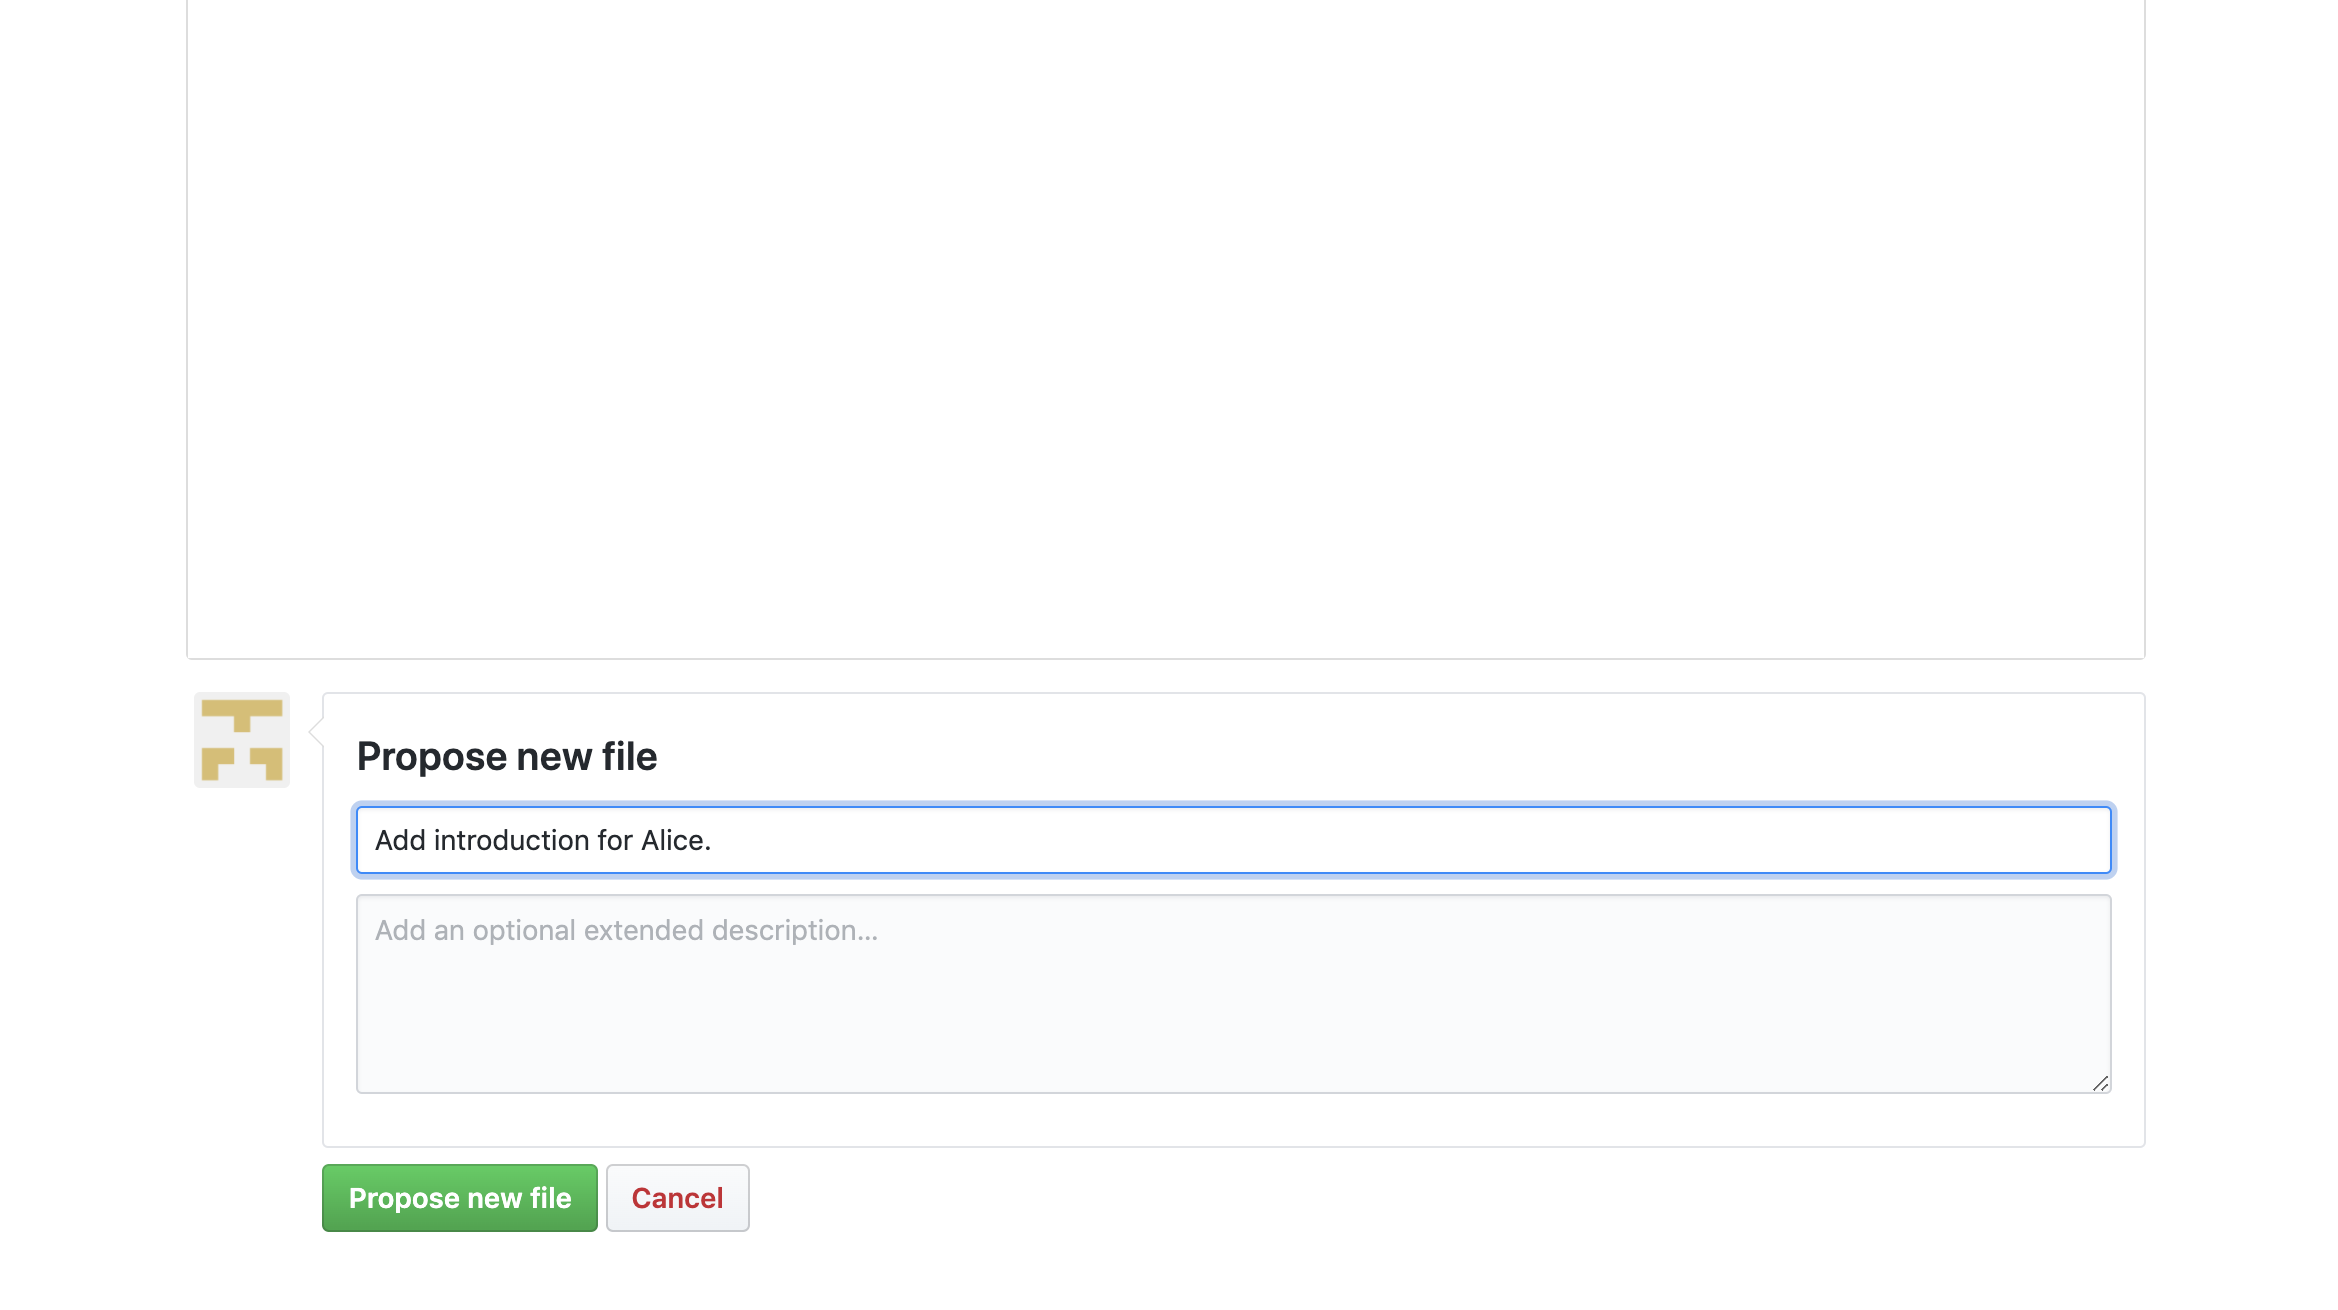Place cursor after 'Alice.' in the commit title
This screenshot has width=2338, height=1310.
[x=713, y=840]
